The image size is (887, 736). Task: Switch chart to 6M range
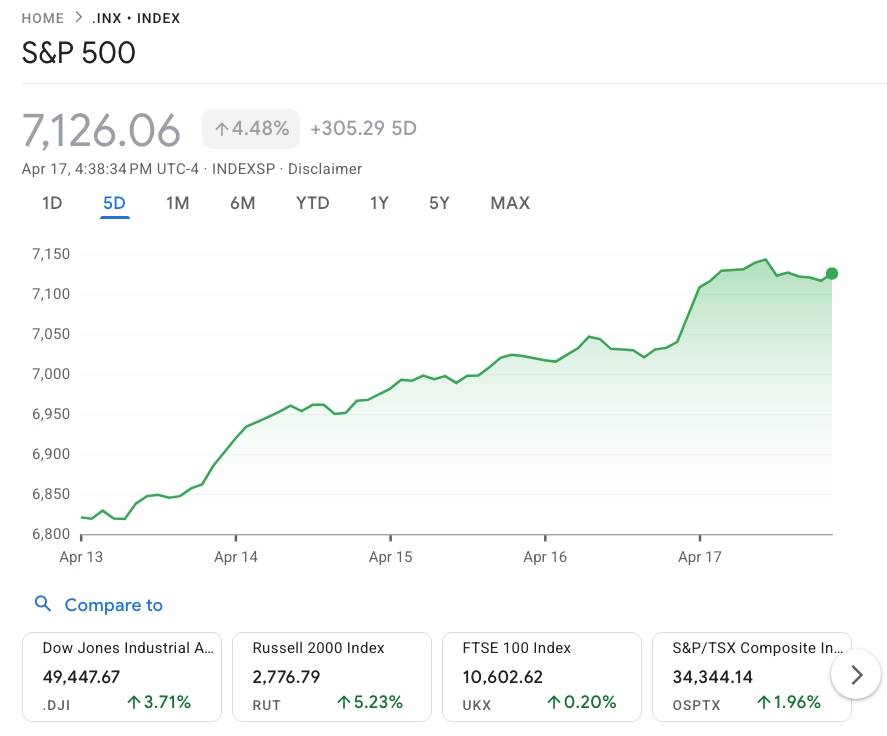click(242, 203)
